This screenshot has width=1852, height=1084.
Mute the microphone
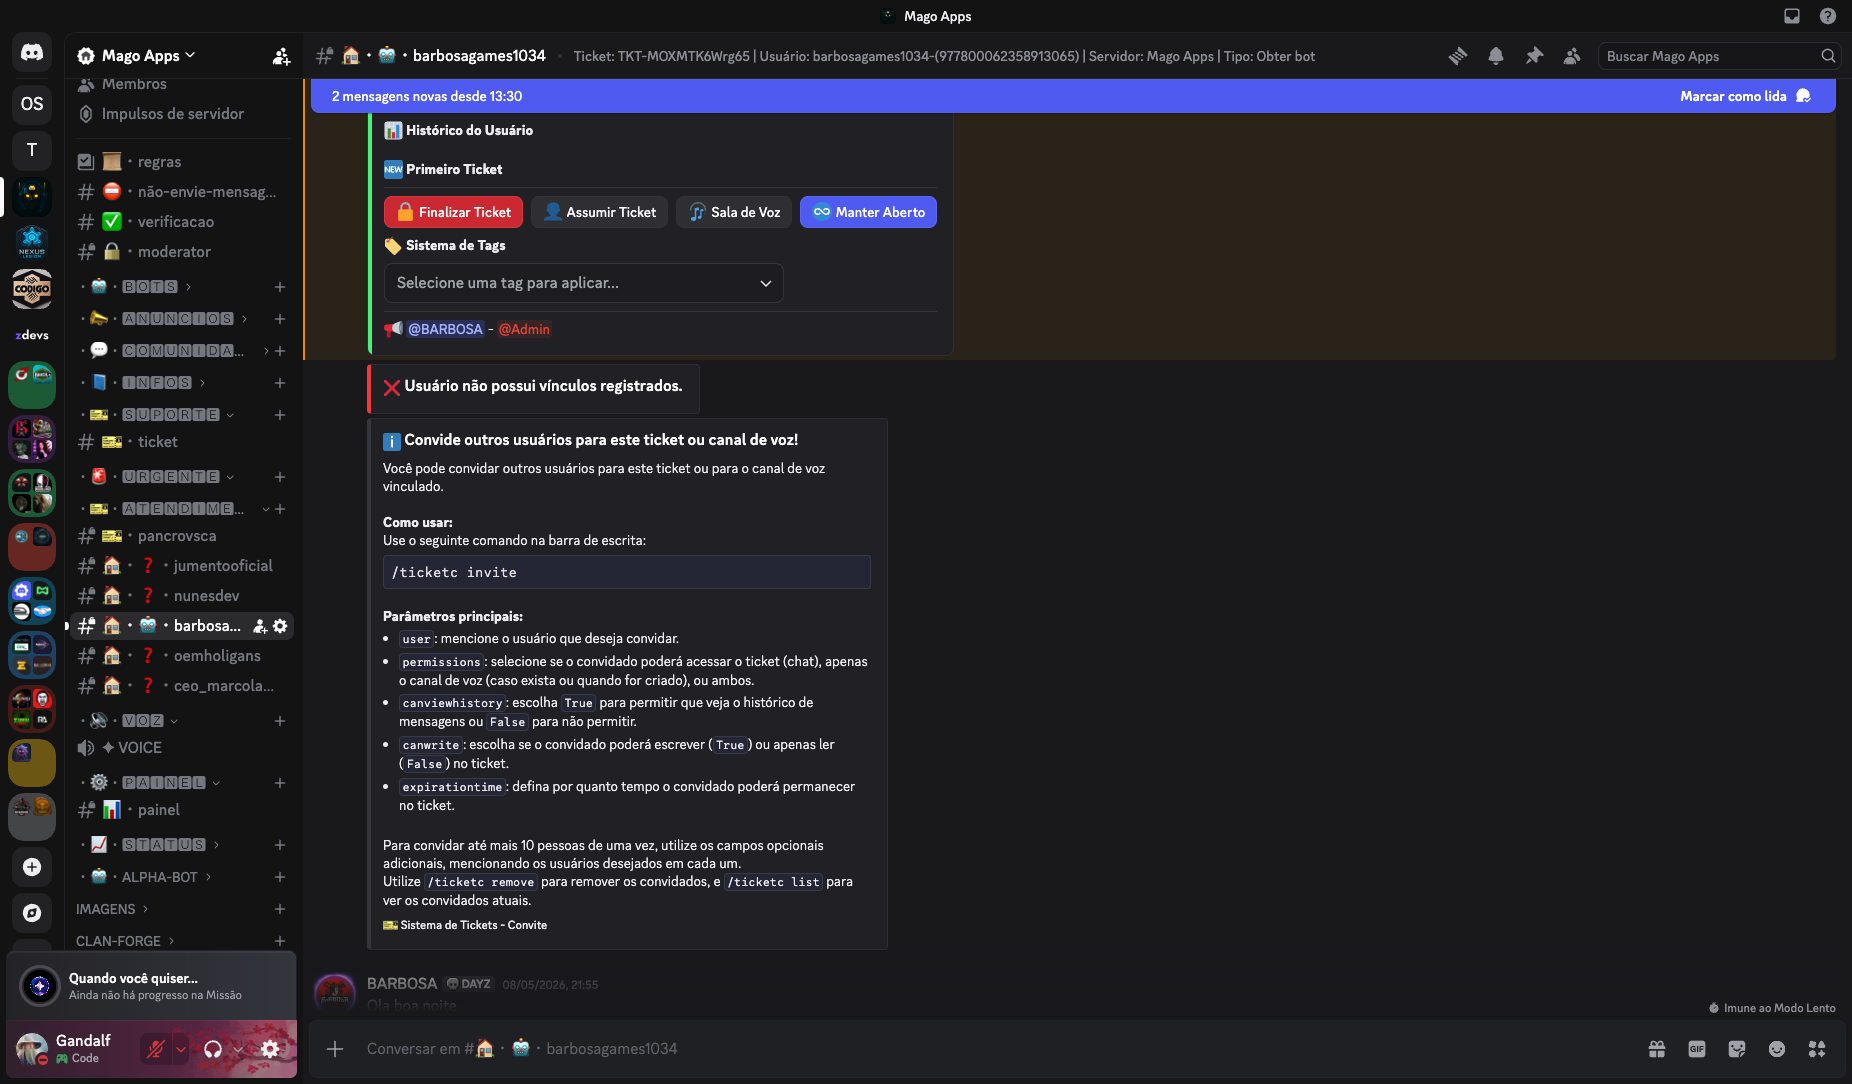pyautogui.click(x=156, y=1049)
